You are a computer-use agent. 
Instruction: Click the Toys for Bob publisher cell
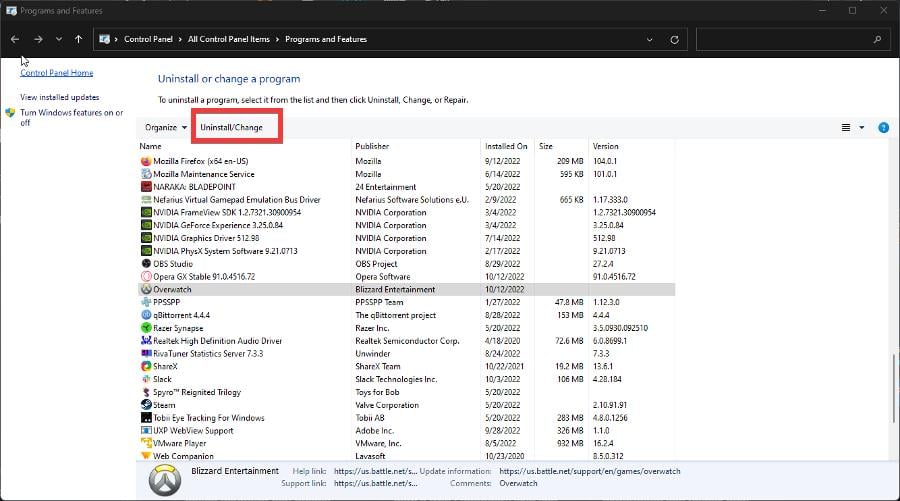(x=377, y=392)
